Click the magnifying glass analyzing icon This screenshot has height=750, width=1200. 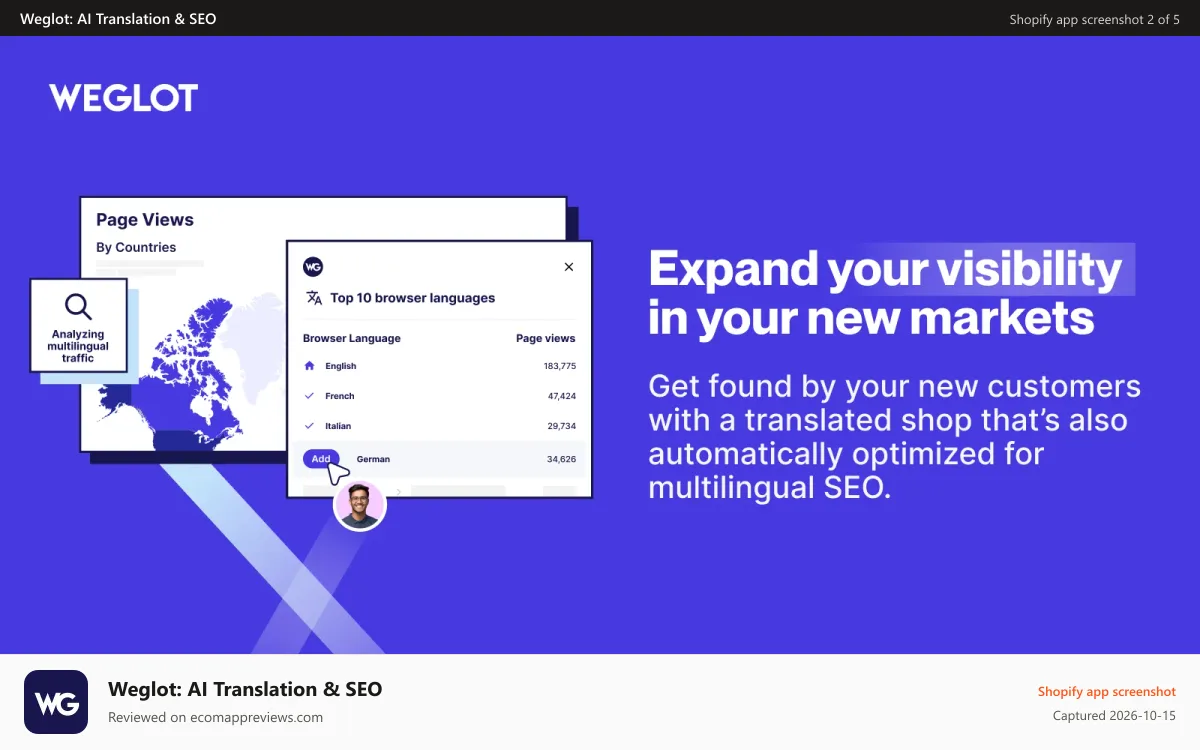(78, 306)
